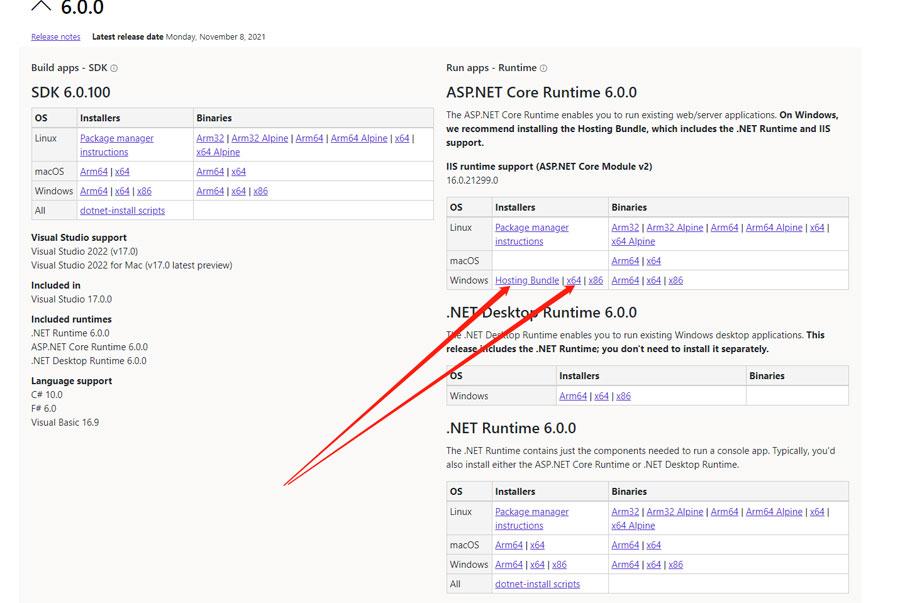
Task: Download SDK Windows x86 binary
Action: click(x=261, y=191)
